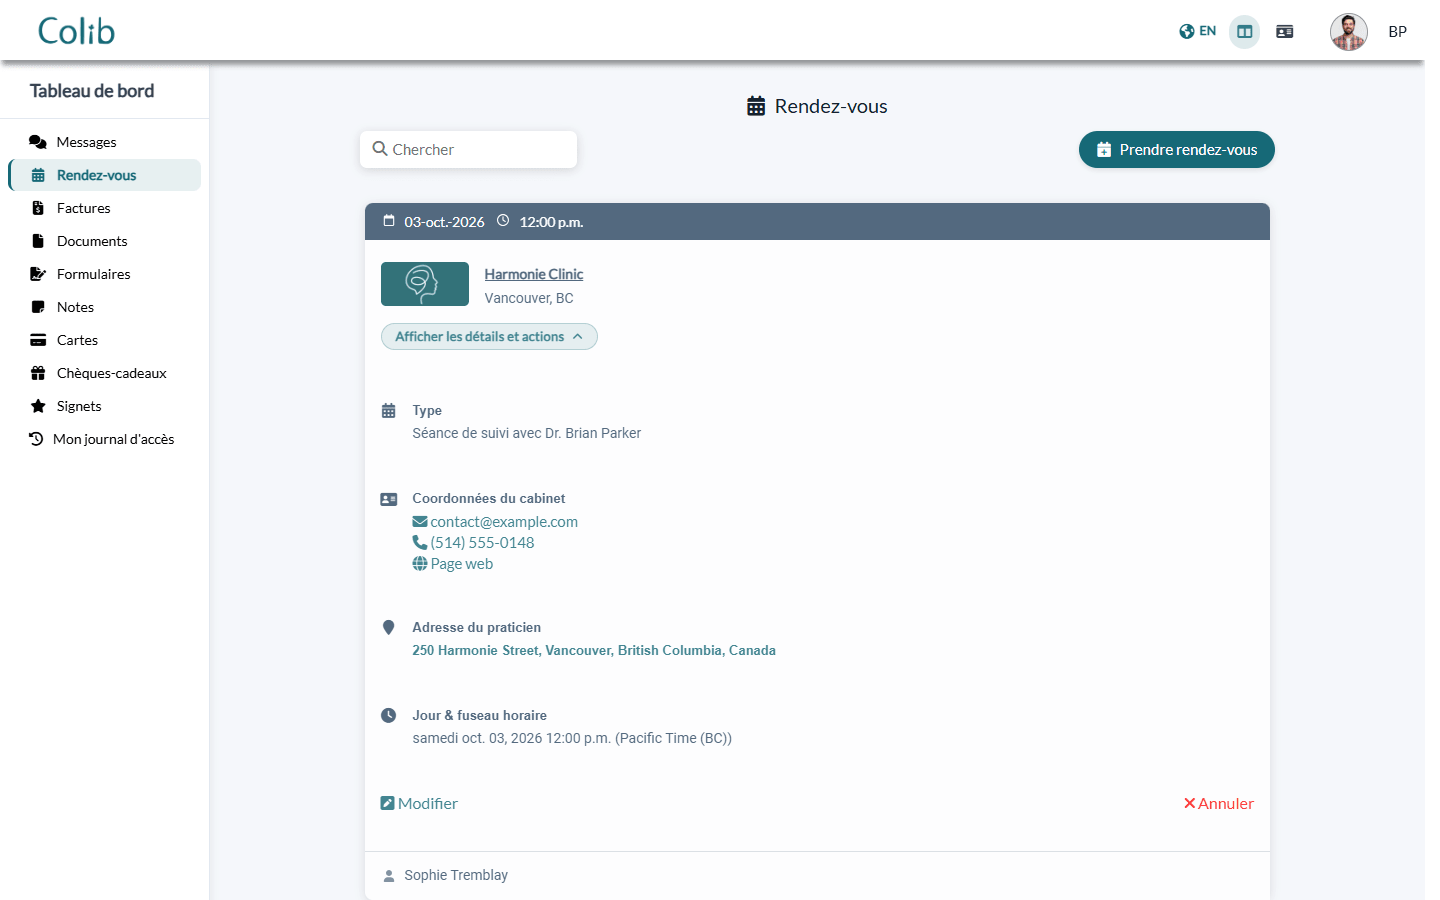Image resolution: width=1440 pixels, height=900 pixels.
Task: Click the Signets star icon
Action: pos(38,406)
